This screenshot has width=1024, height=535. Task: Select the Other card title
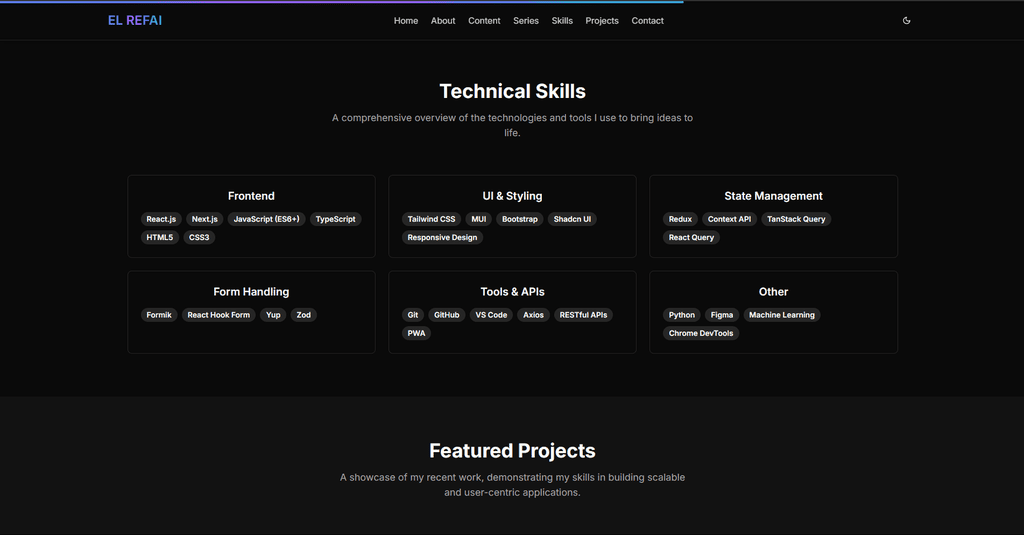click(x=773, y=292)
